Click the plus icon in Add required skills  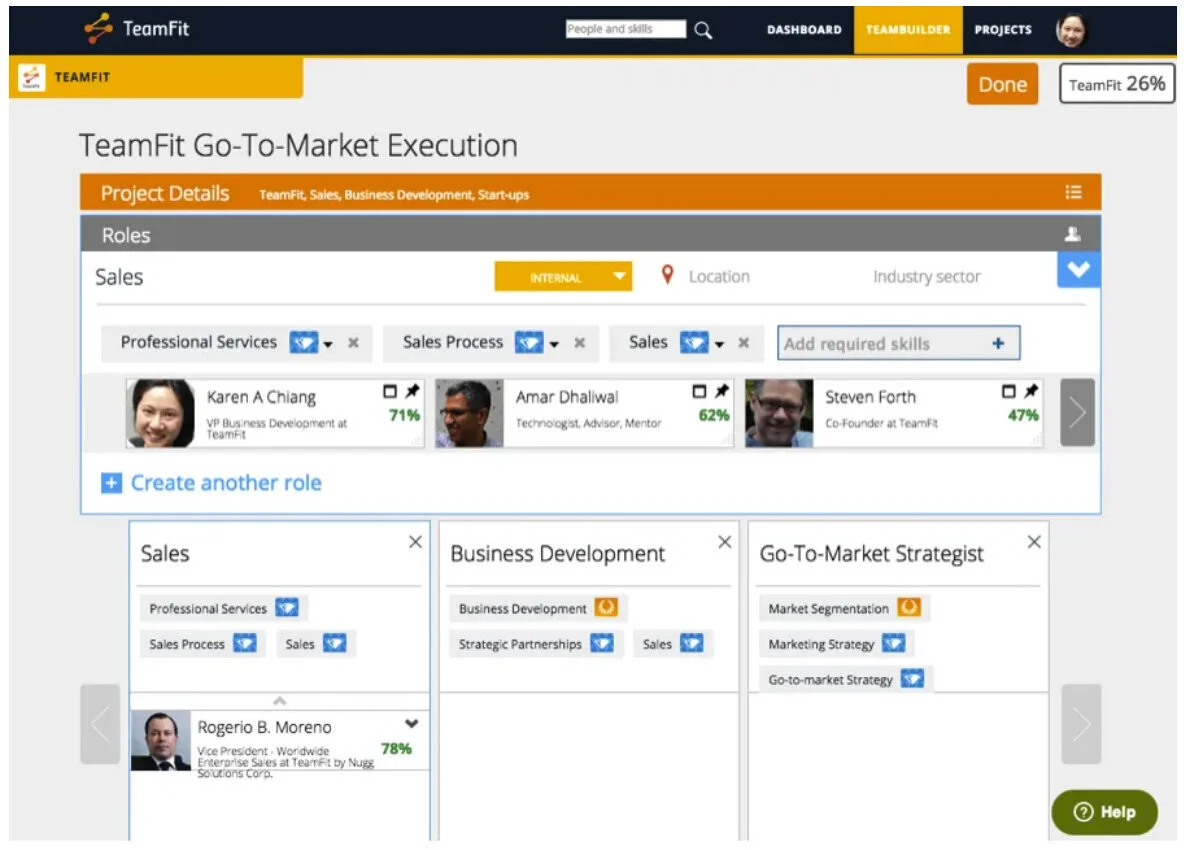pyautogui.click(x=998, y=343)
